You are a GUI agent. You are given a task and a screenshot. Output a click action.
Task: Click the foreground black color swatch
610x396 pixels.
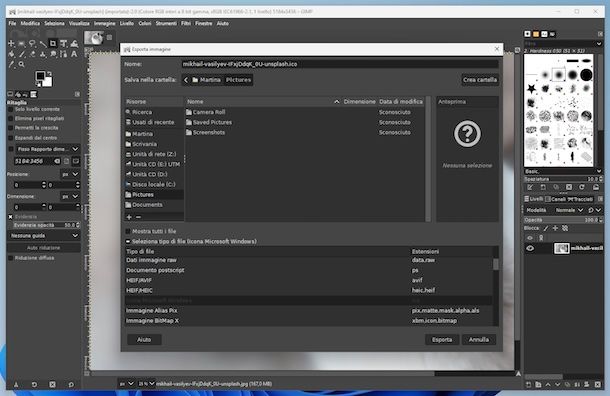(x=40, y=75)
